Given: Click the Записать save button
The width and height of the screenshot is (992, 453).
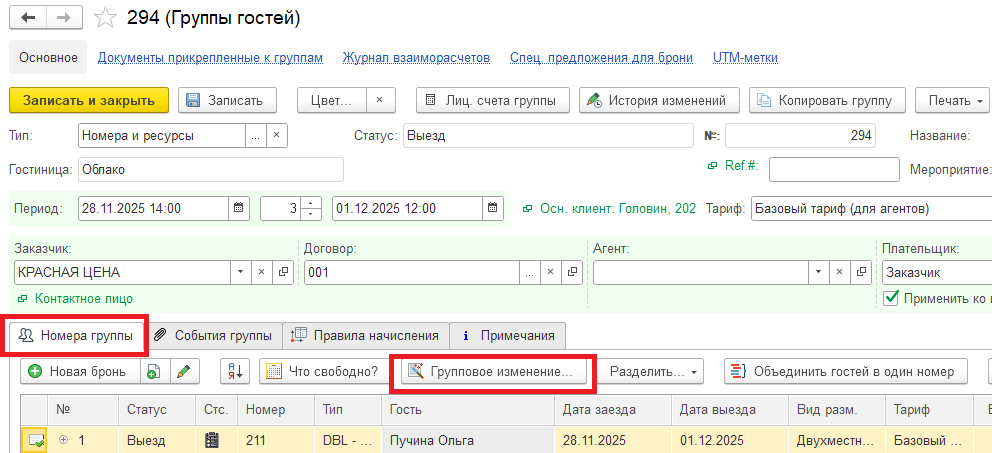Looking at the screenshot, I should [228, 100].
